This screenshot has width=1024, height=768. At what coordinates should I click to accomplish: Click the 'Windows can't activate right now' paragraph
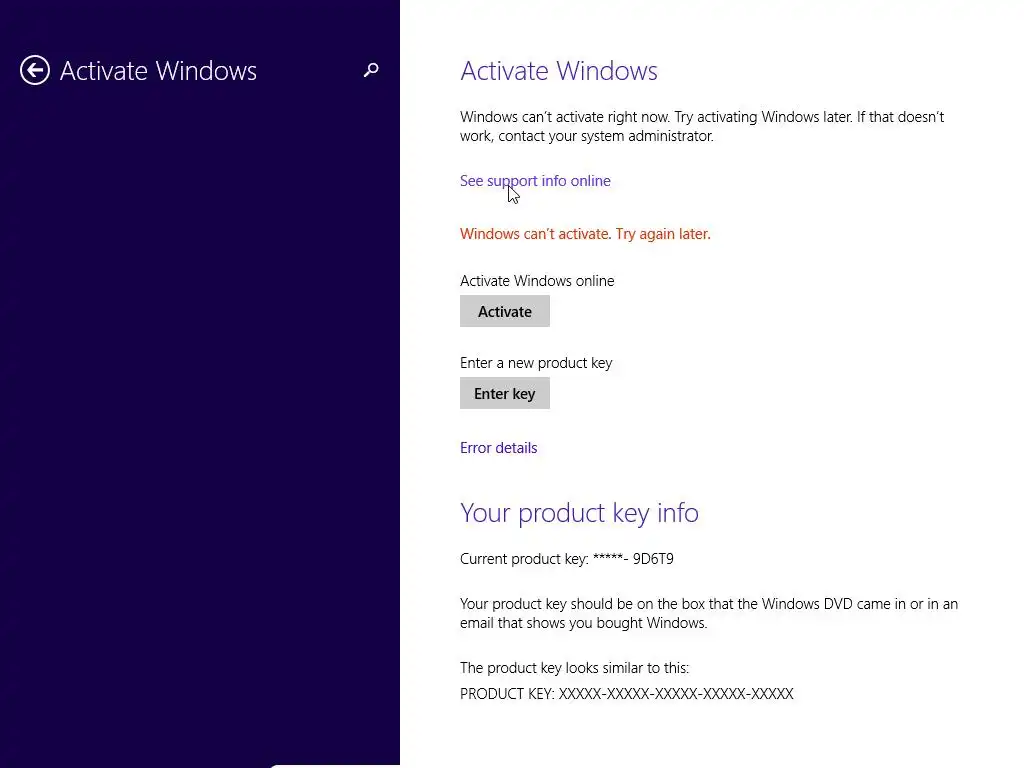coord(702,126)
